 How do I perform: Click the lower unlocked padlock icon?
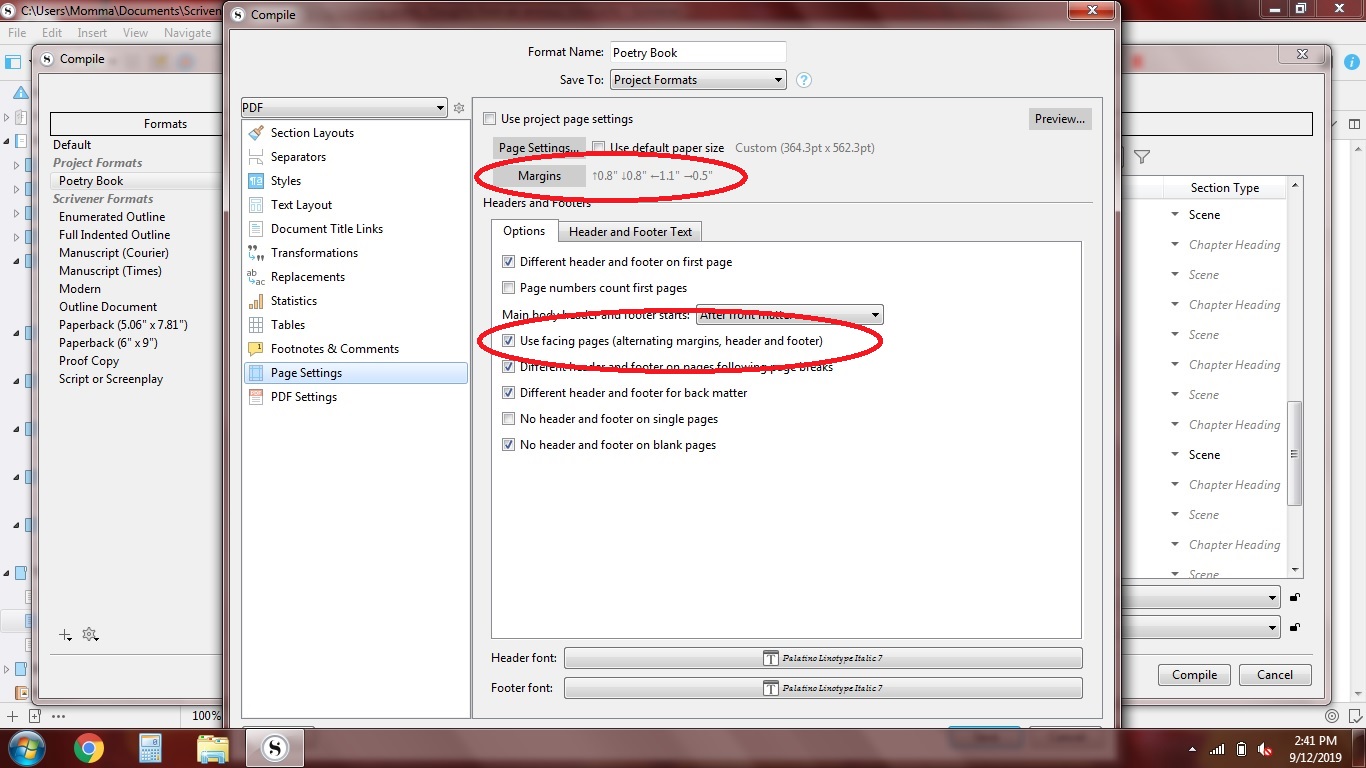pos(1295,627)
